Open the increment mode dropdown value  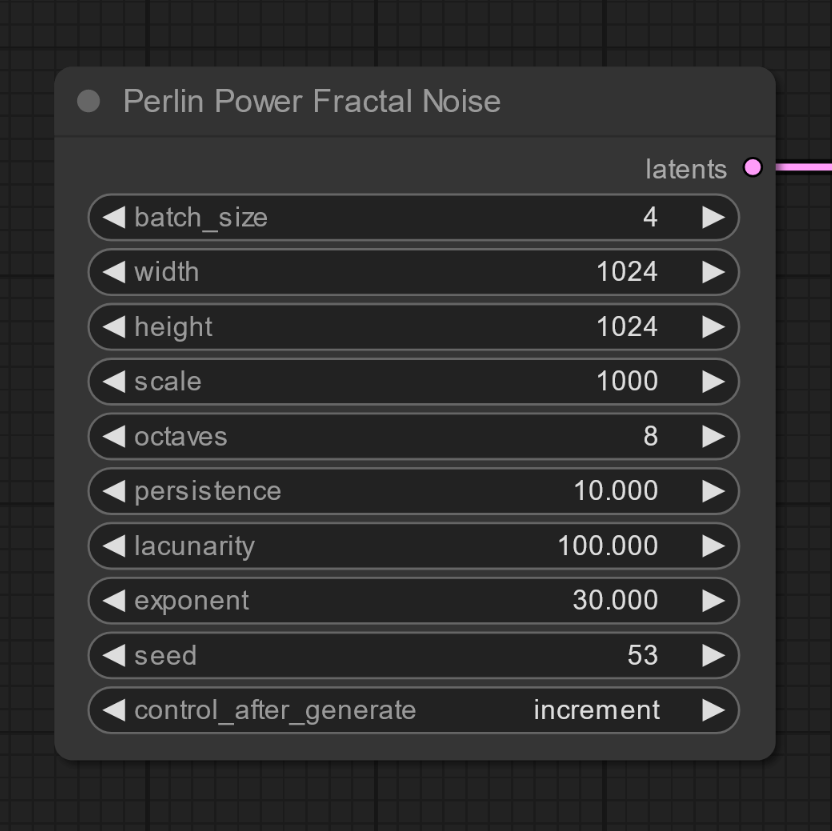596,710
